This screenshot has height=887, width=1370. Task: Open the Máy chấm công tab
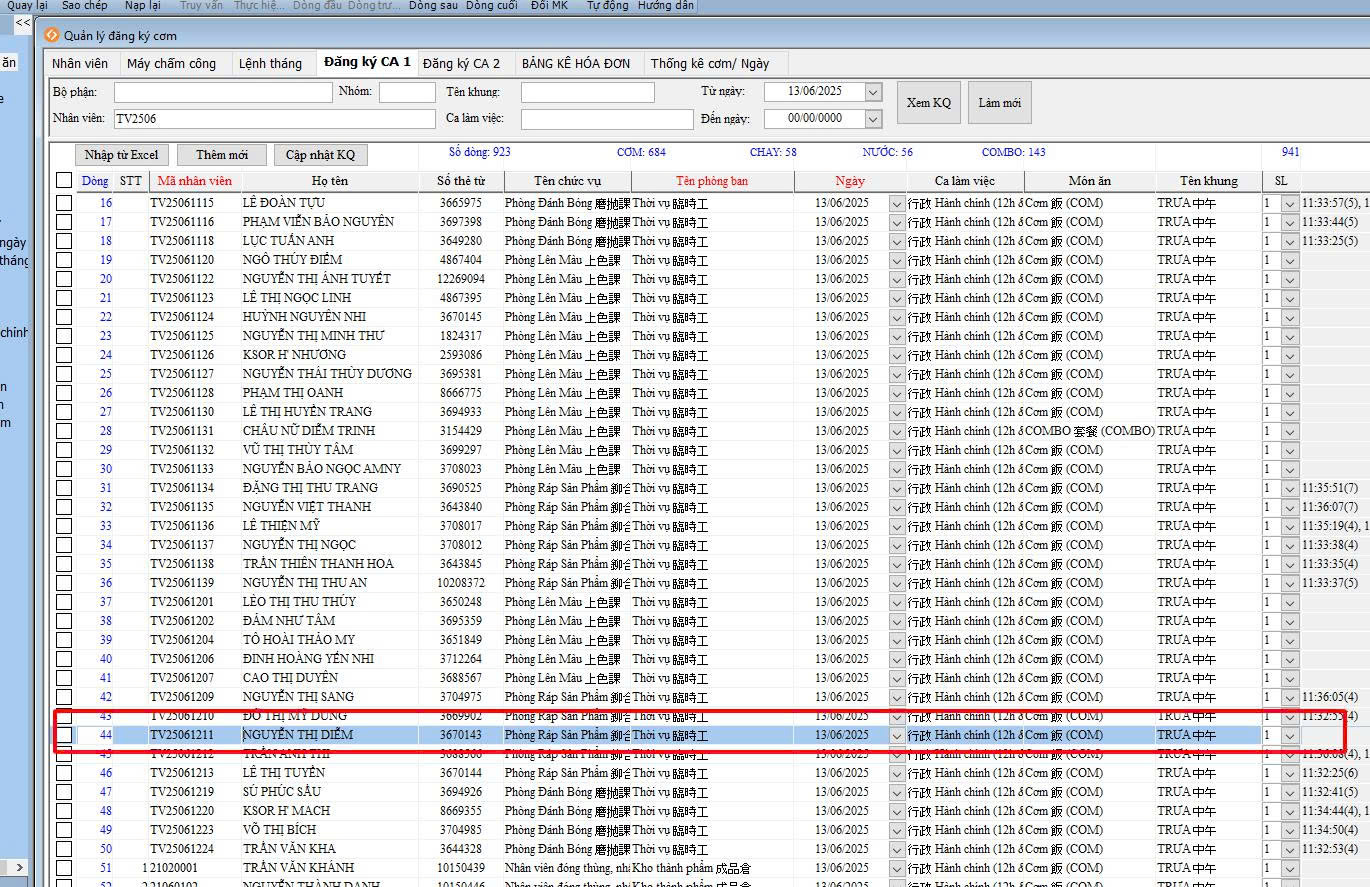coord(171,63)
